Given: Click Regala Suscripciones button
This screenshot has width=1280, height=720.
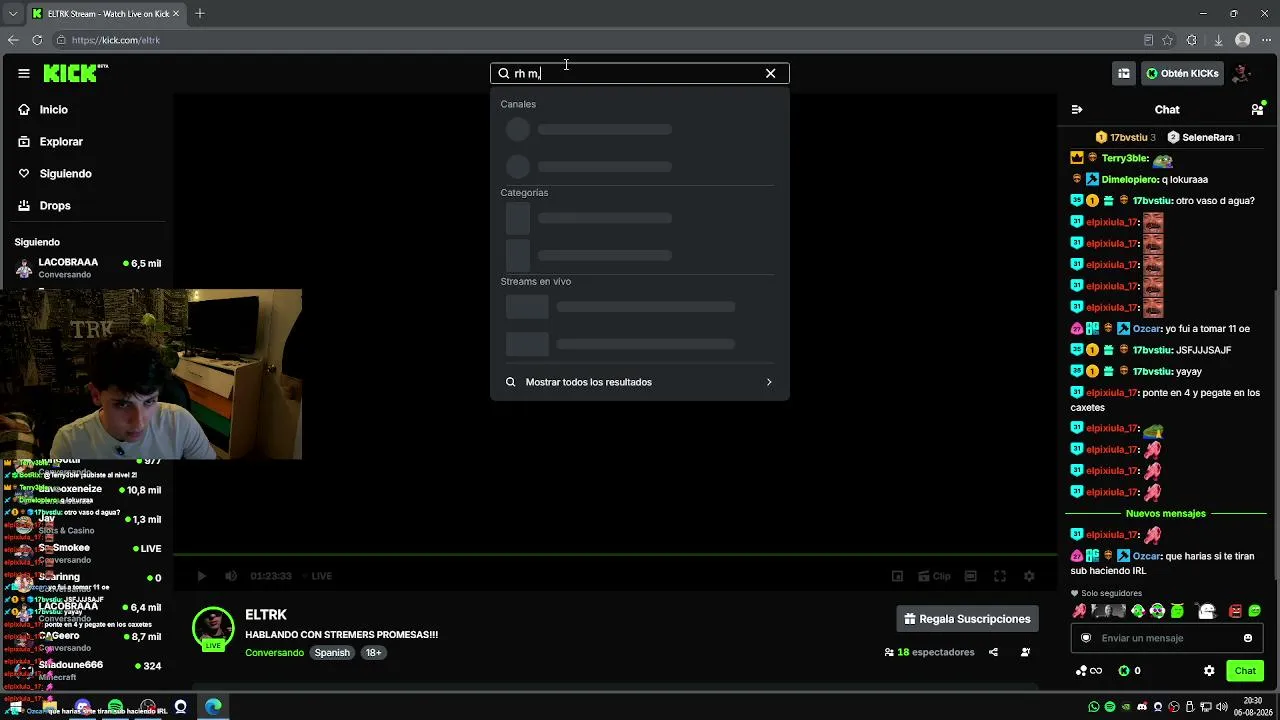Looking at the screenshot, I should click(x=967, y=619).
